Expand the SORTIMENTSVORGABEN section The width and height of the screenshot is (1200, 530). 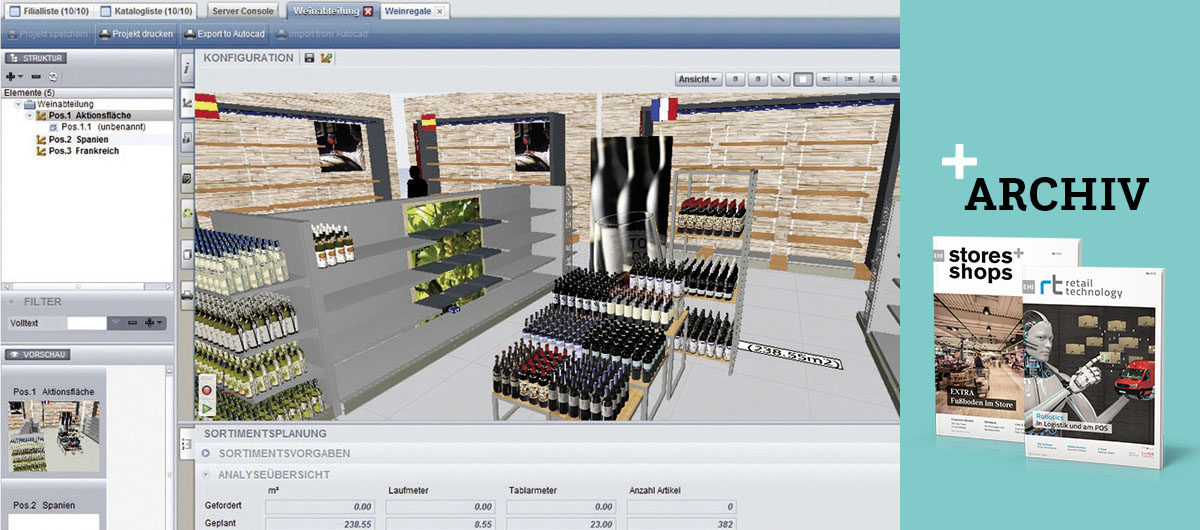[x=206, y=454]
